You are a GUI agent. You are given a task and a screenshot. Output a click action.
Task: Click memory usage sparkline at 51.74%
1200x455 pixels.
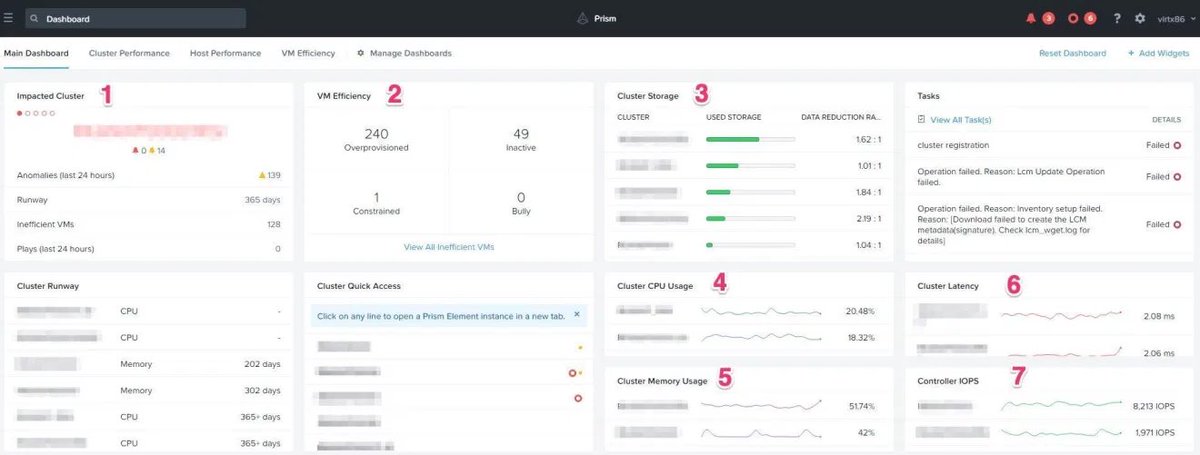[x=761, y=406]
